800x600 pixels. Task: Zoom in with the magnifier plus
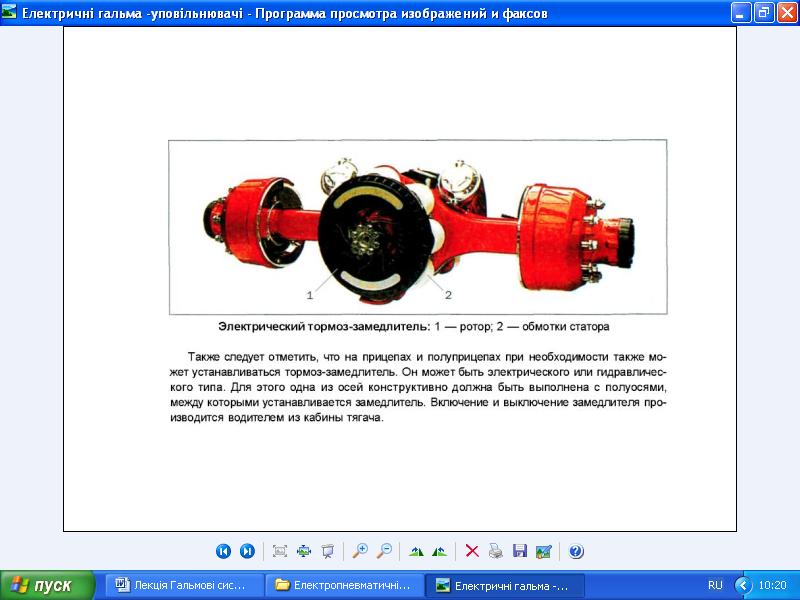[x=360, y=551]
